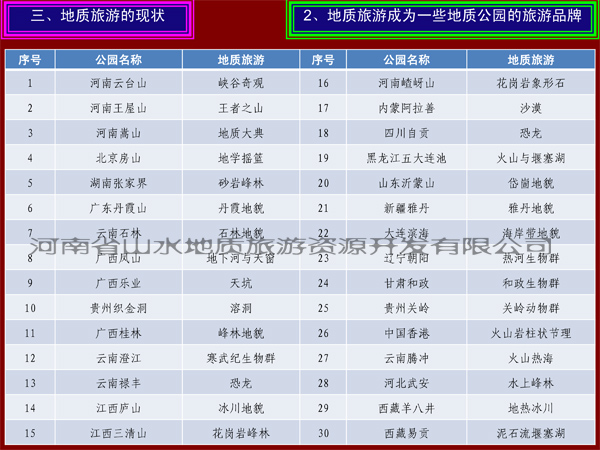
Task: Click the cell '火山热海'
Action: [530, 358]
